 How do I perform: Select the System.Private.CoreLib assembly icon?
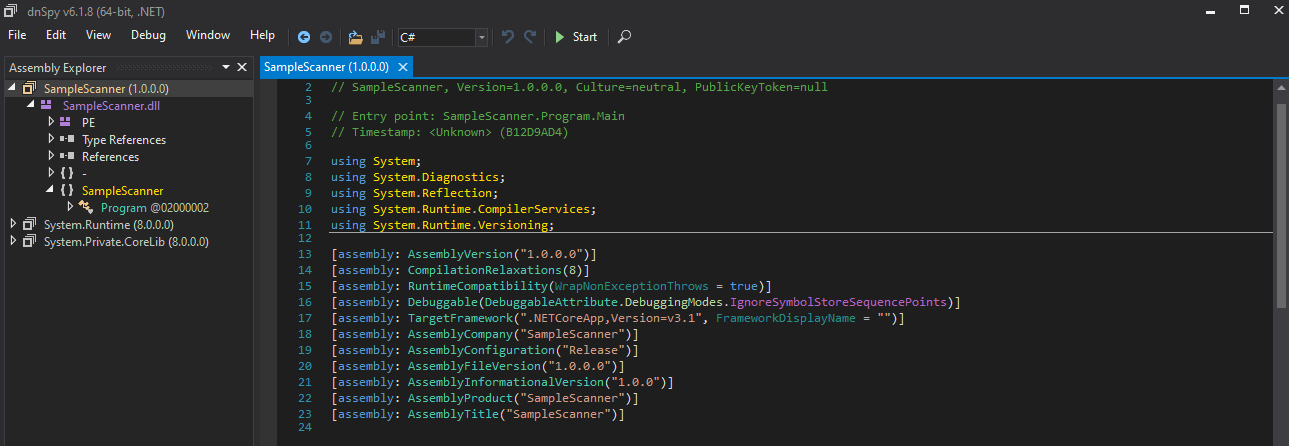tap(28, 241)
